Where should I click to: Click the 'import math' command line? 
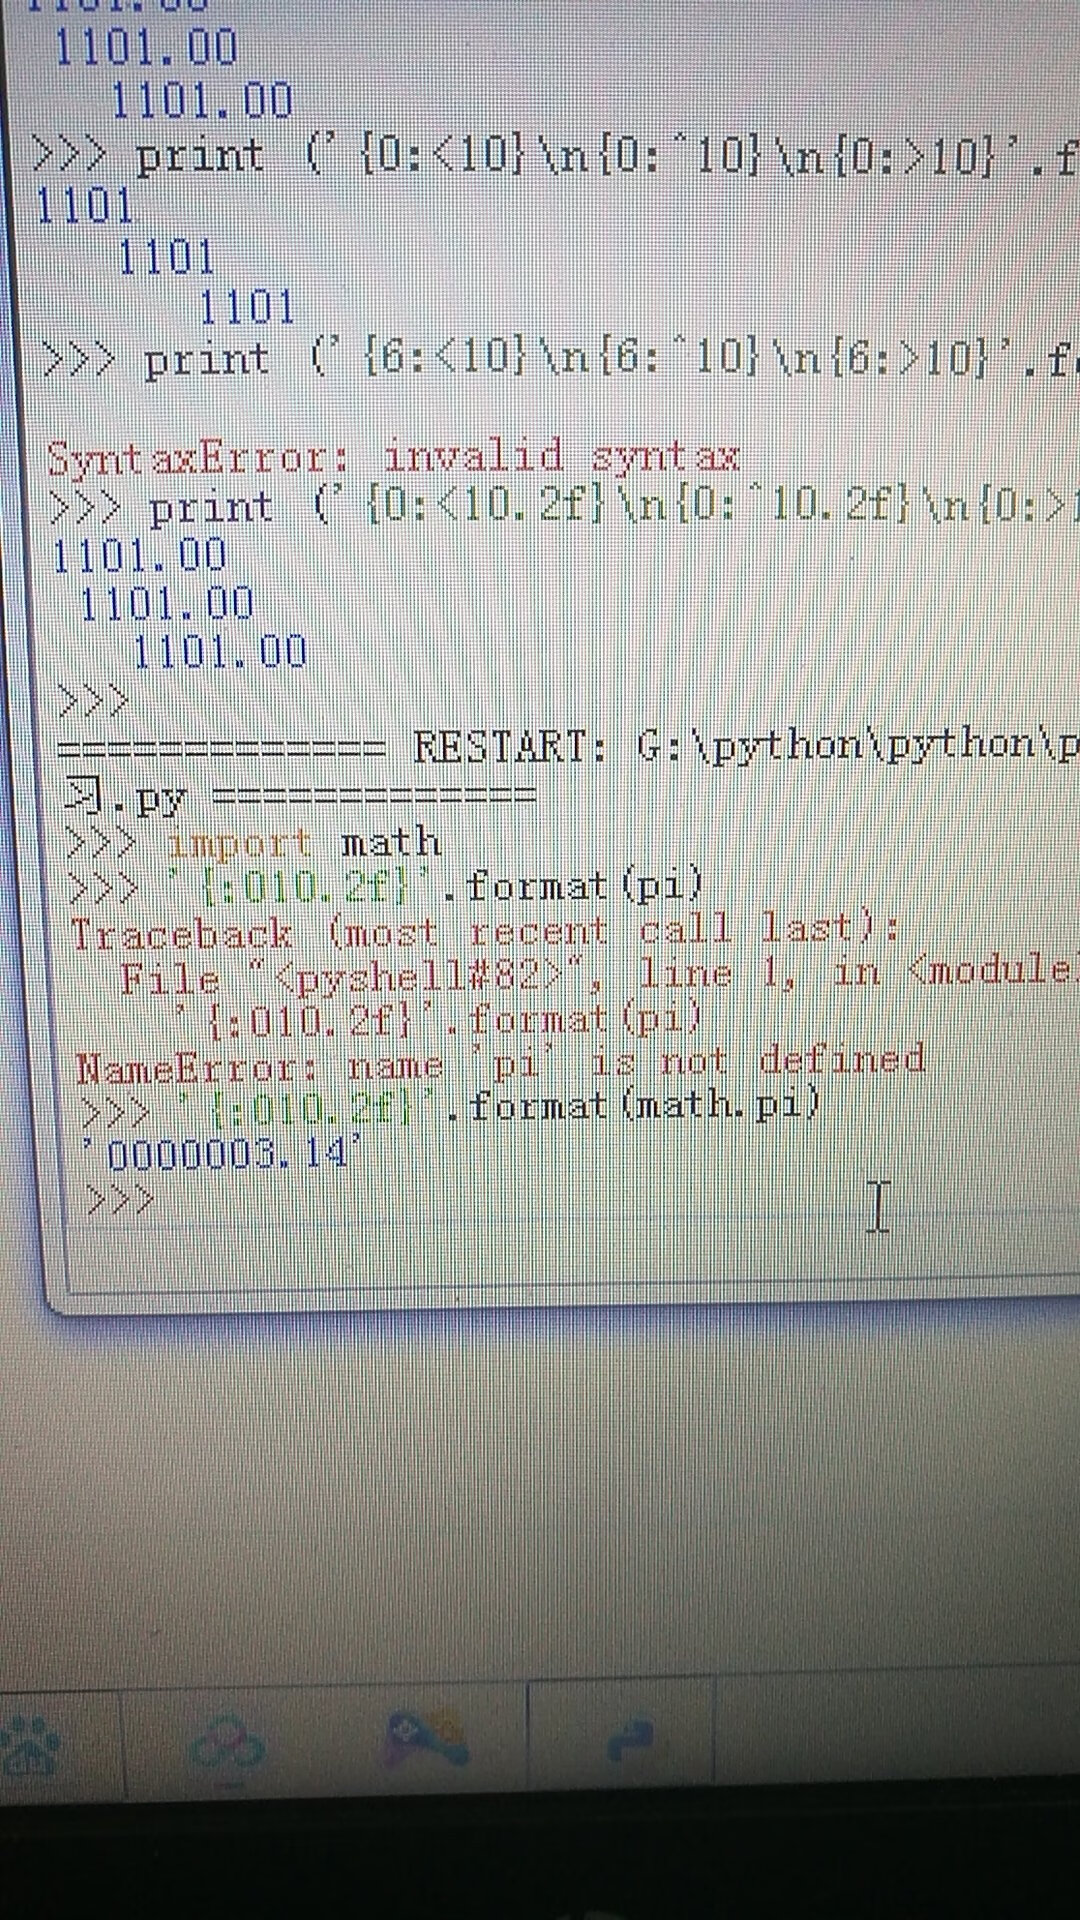point(254,844)
